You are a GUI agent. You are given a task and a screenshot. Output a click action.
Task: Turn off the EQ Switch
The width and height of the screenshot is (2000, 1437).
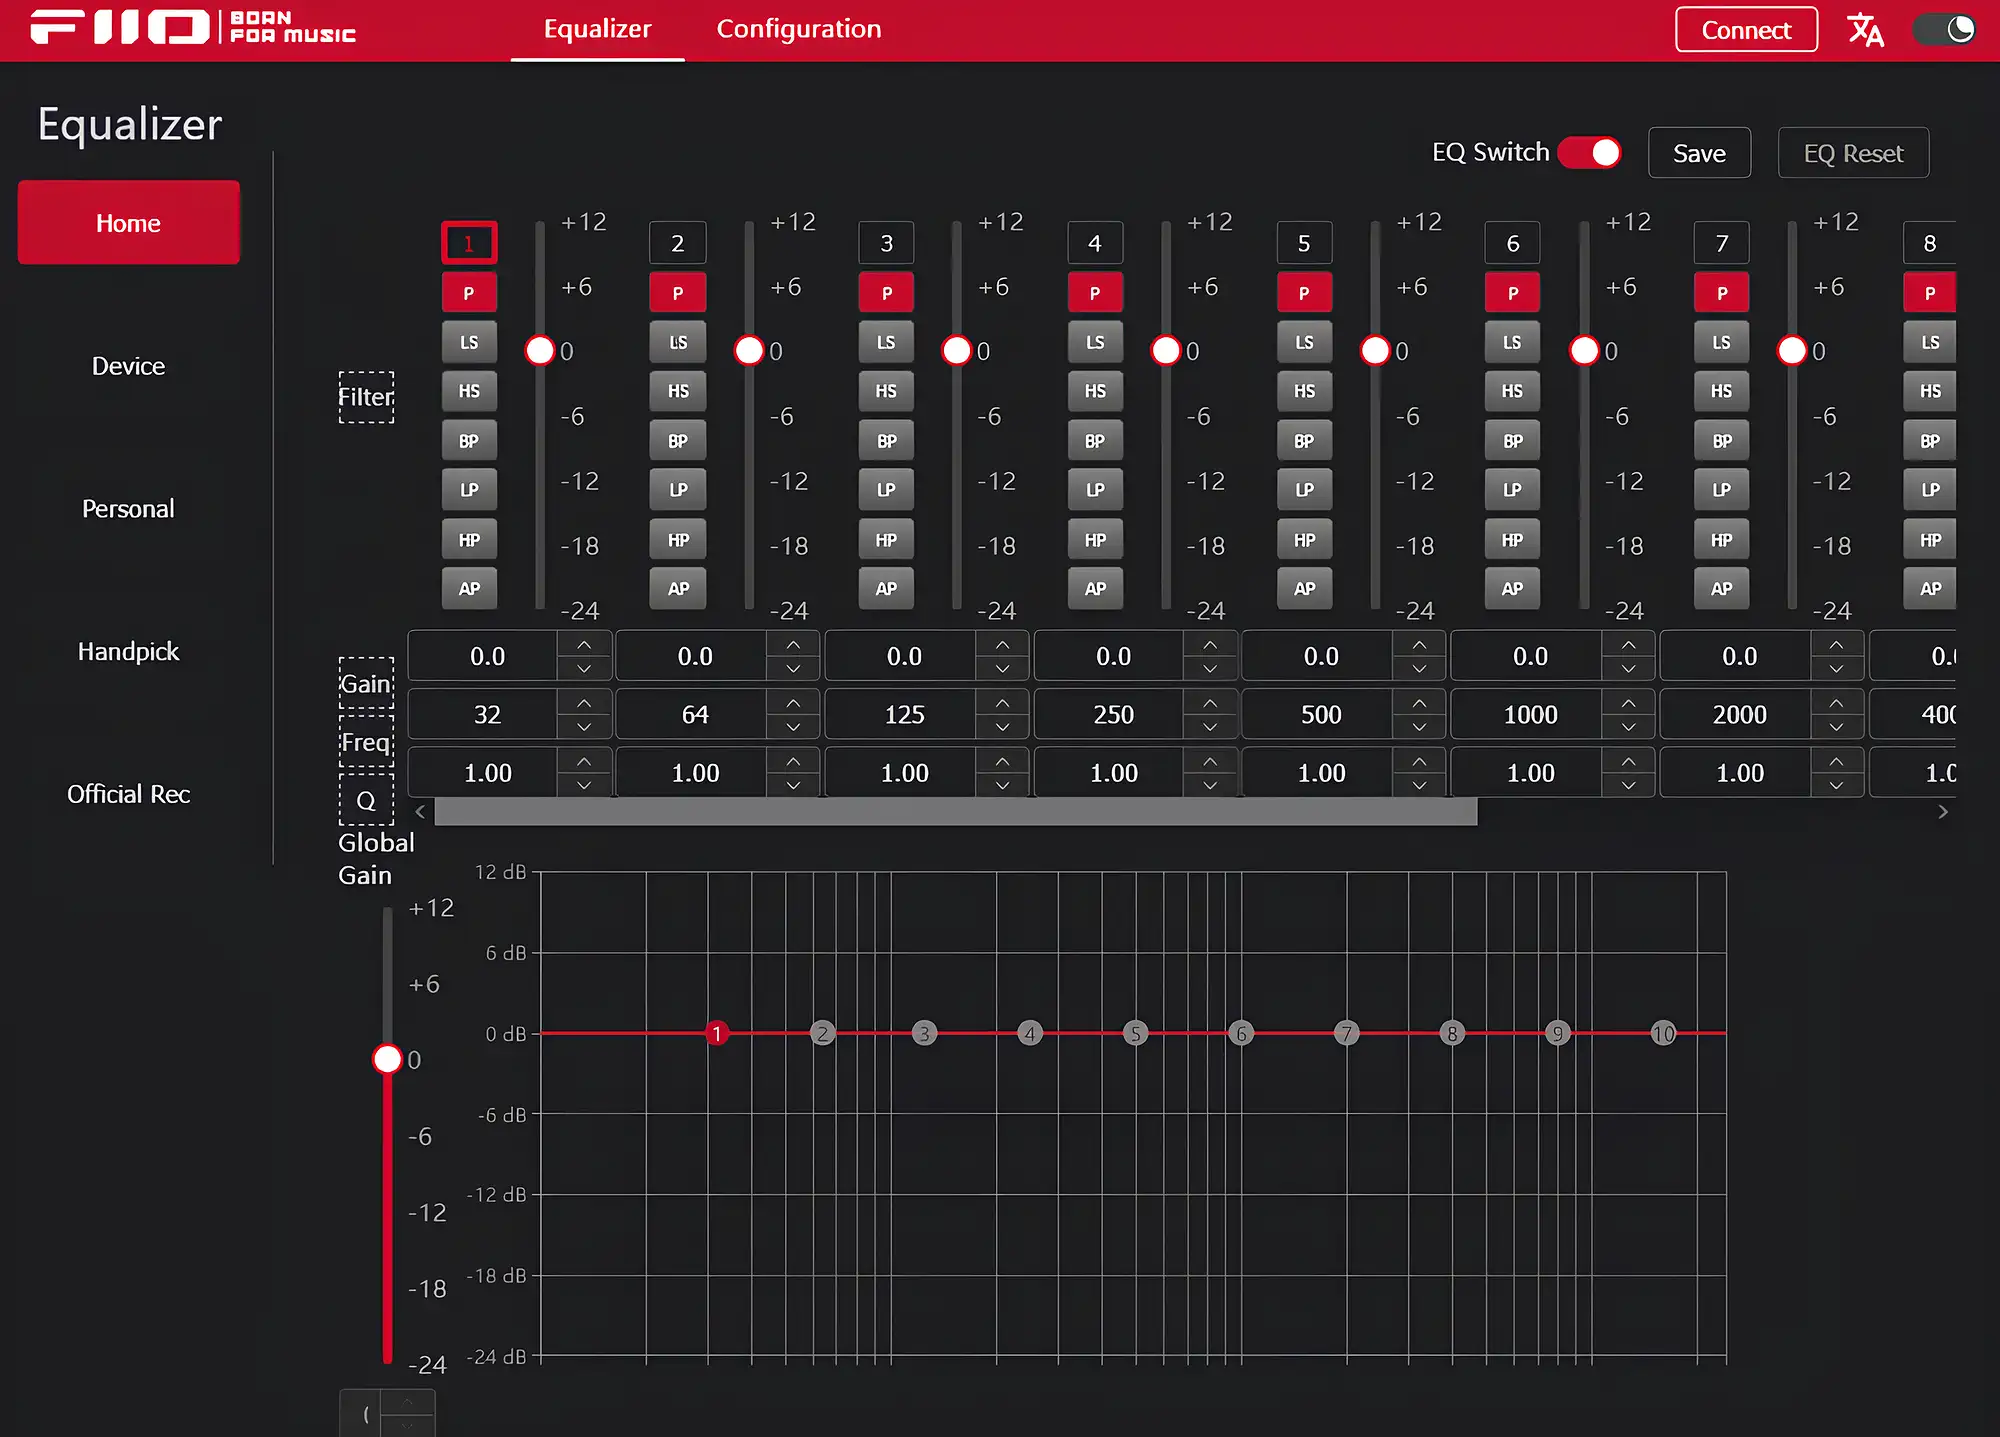coord(1589,152)
